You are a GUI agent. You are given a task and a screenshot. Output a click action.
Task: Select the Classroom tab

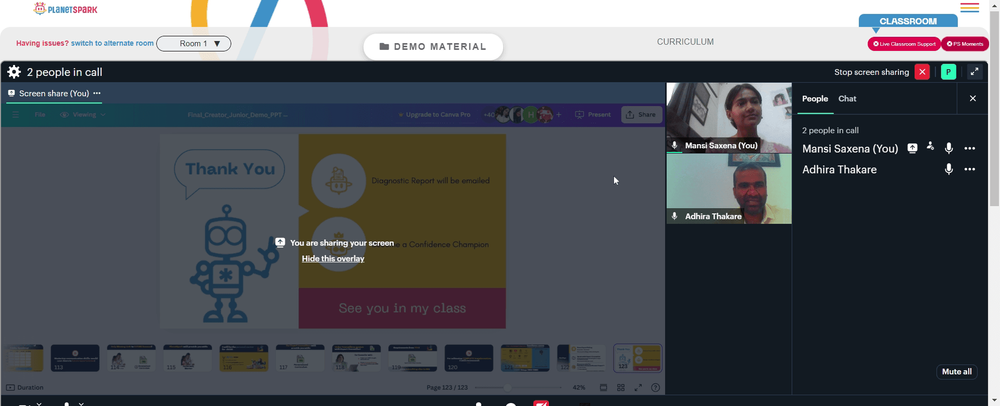(908, 21)
